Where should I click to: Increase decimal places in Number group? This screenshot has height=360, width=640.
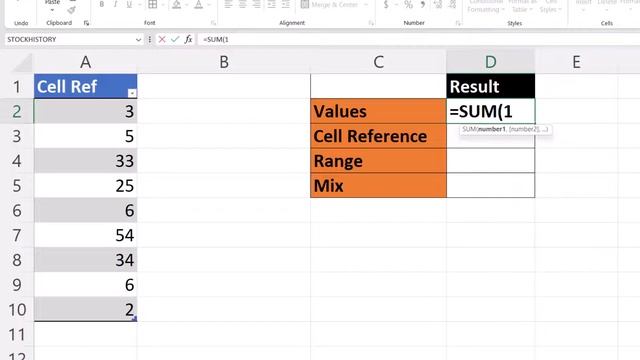(438, 5)
